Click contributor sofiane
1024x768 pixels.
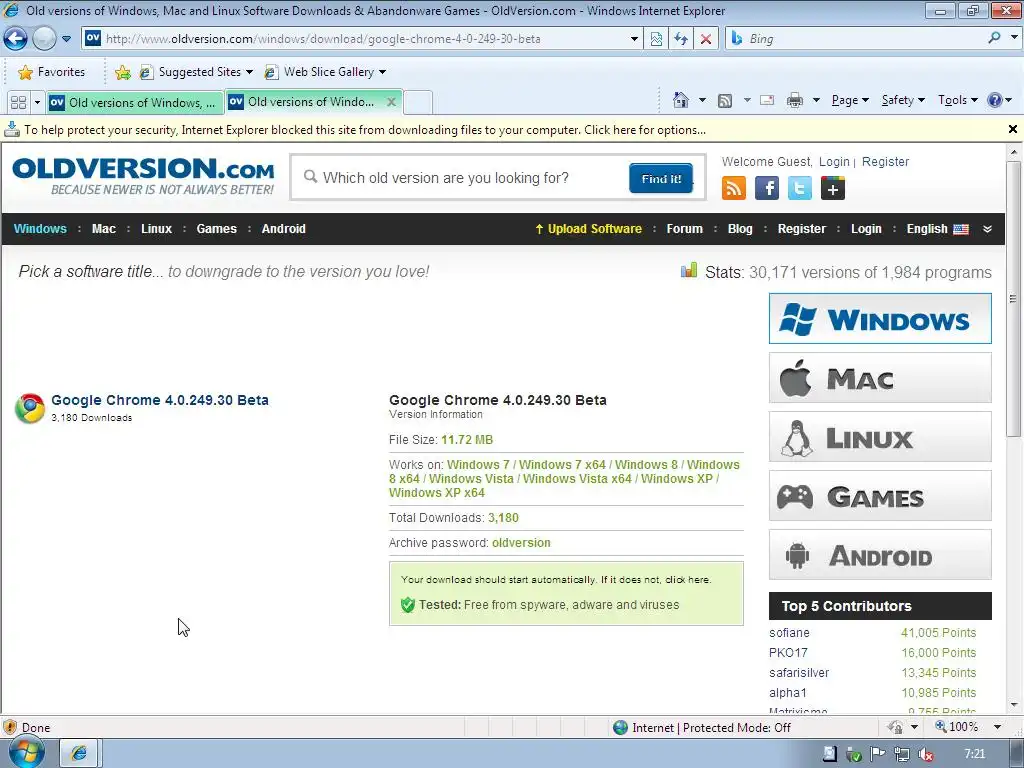click(x=789, y=632)
